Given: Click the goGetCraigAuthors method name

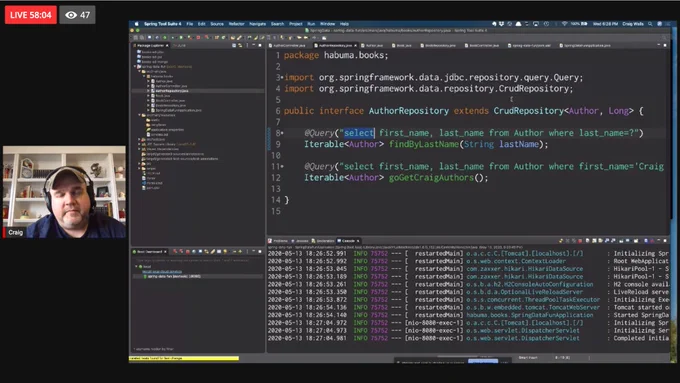Looking at the screenshot, I should (431, 178).
